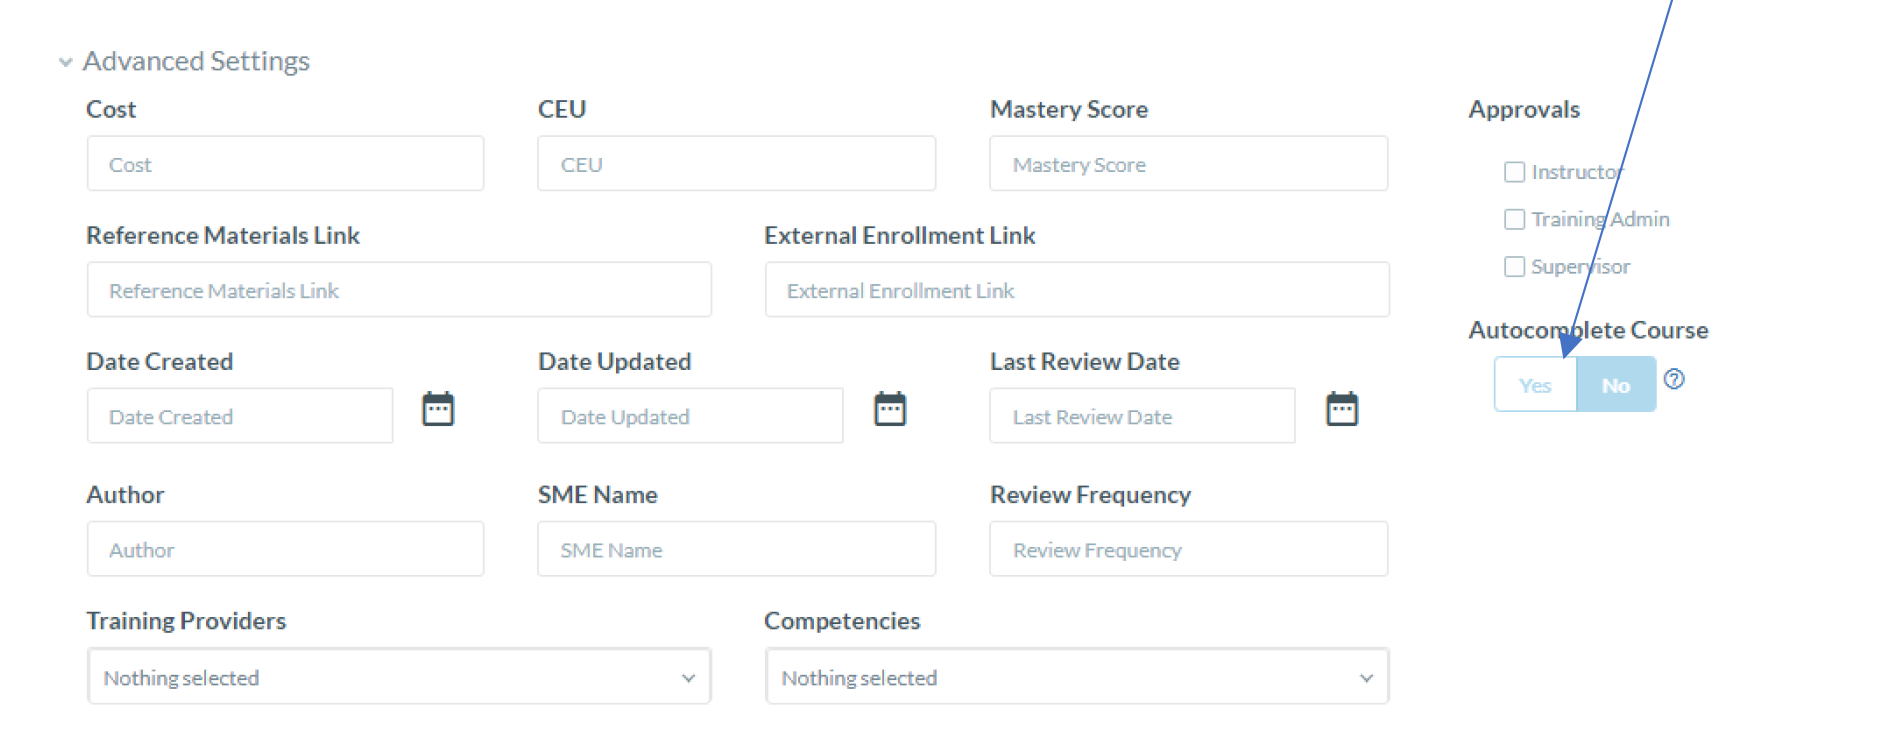Open the Date Created calendar picker
The image size is (1877, 742).
438,409
